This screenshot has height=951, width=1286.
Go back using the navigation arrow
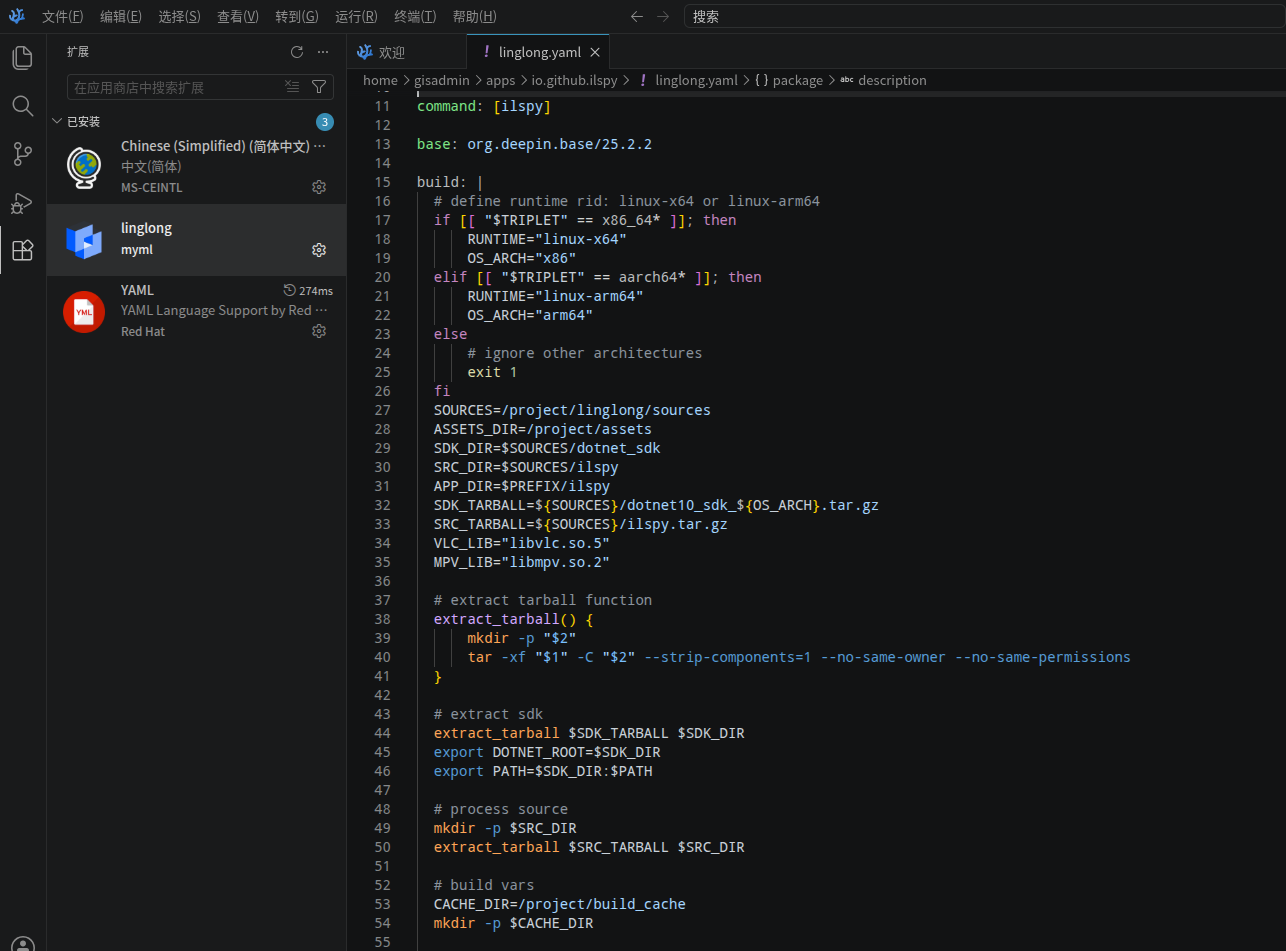click(637, 16)
